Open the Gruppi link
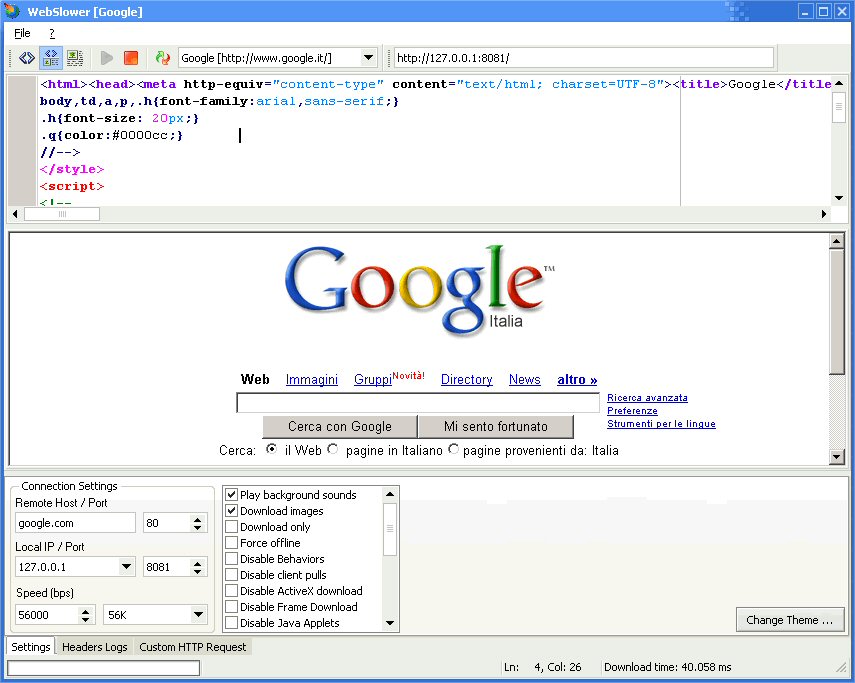Image resolution: width=855 pixels, height=683 pixels. coord(373,379)
